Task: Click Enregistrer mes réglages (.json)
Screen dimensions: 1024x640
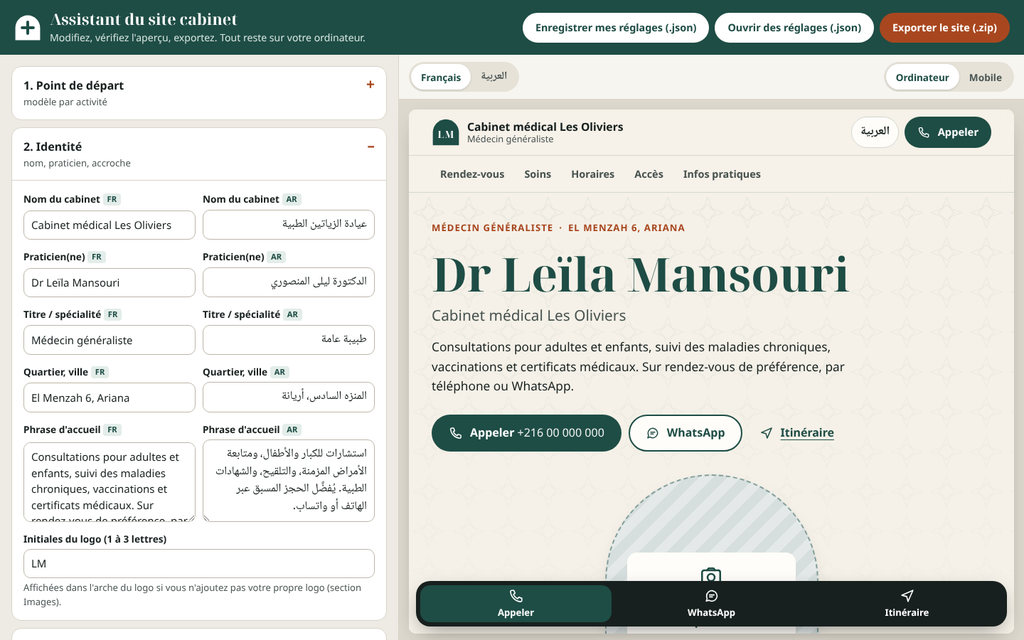Action: click(x=616, y=27)
